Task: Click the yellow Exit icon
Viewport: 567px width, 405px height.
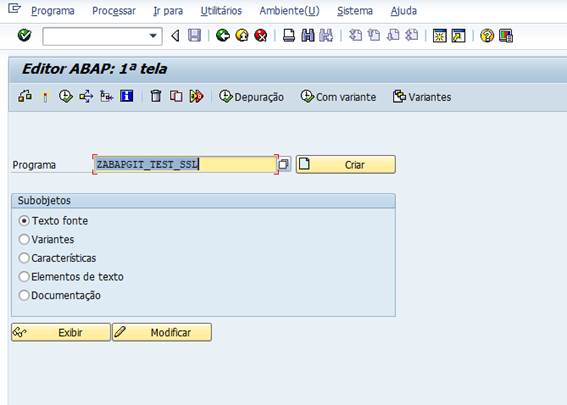Action: (x=242, y=35)
